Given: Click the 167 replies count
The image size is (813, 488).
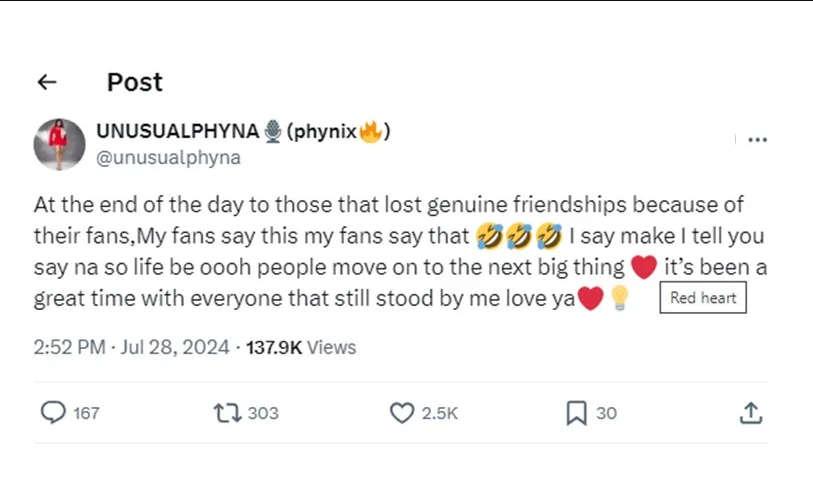Looking at the screenshot, I should pyautogui.click(x=87, y=413).
